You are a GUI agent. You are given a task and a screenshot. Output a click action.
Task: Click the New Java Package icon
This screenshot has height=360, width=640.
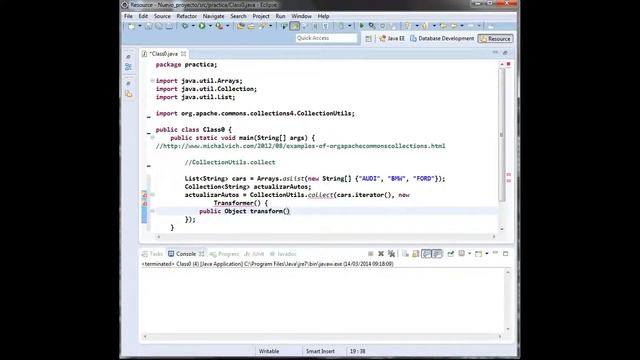tap(240, 26)
